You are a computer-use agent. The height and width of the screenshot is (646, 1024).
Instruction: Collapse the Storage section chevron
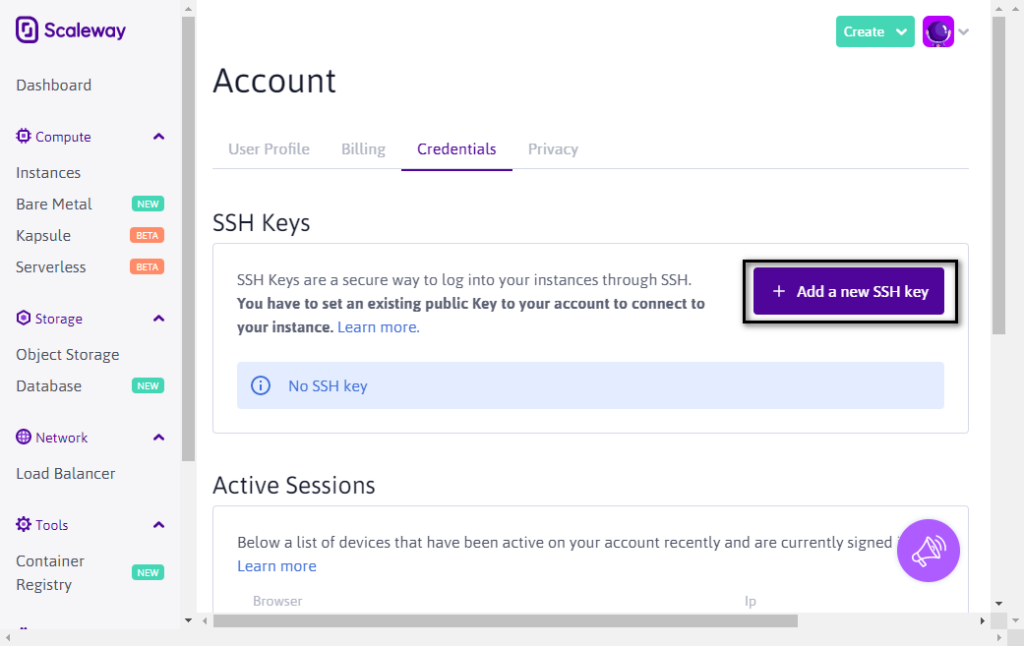tap(159, 318)
